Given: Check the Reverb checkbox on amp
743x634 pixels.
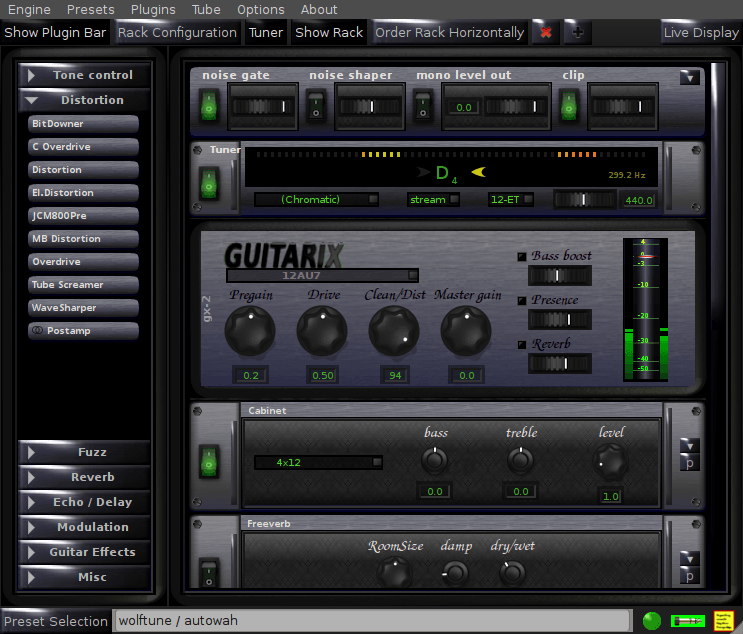Looking at the screenshot, I should point(522,344).
